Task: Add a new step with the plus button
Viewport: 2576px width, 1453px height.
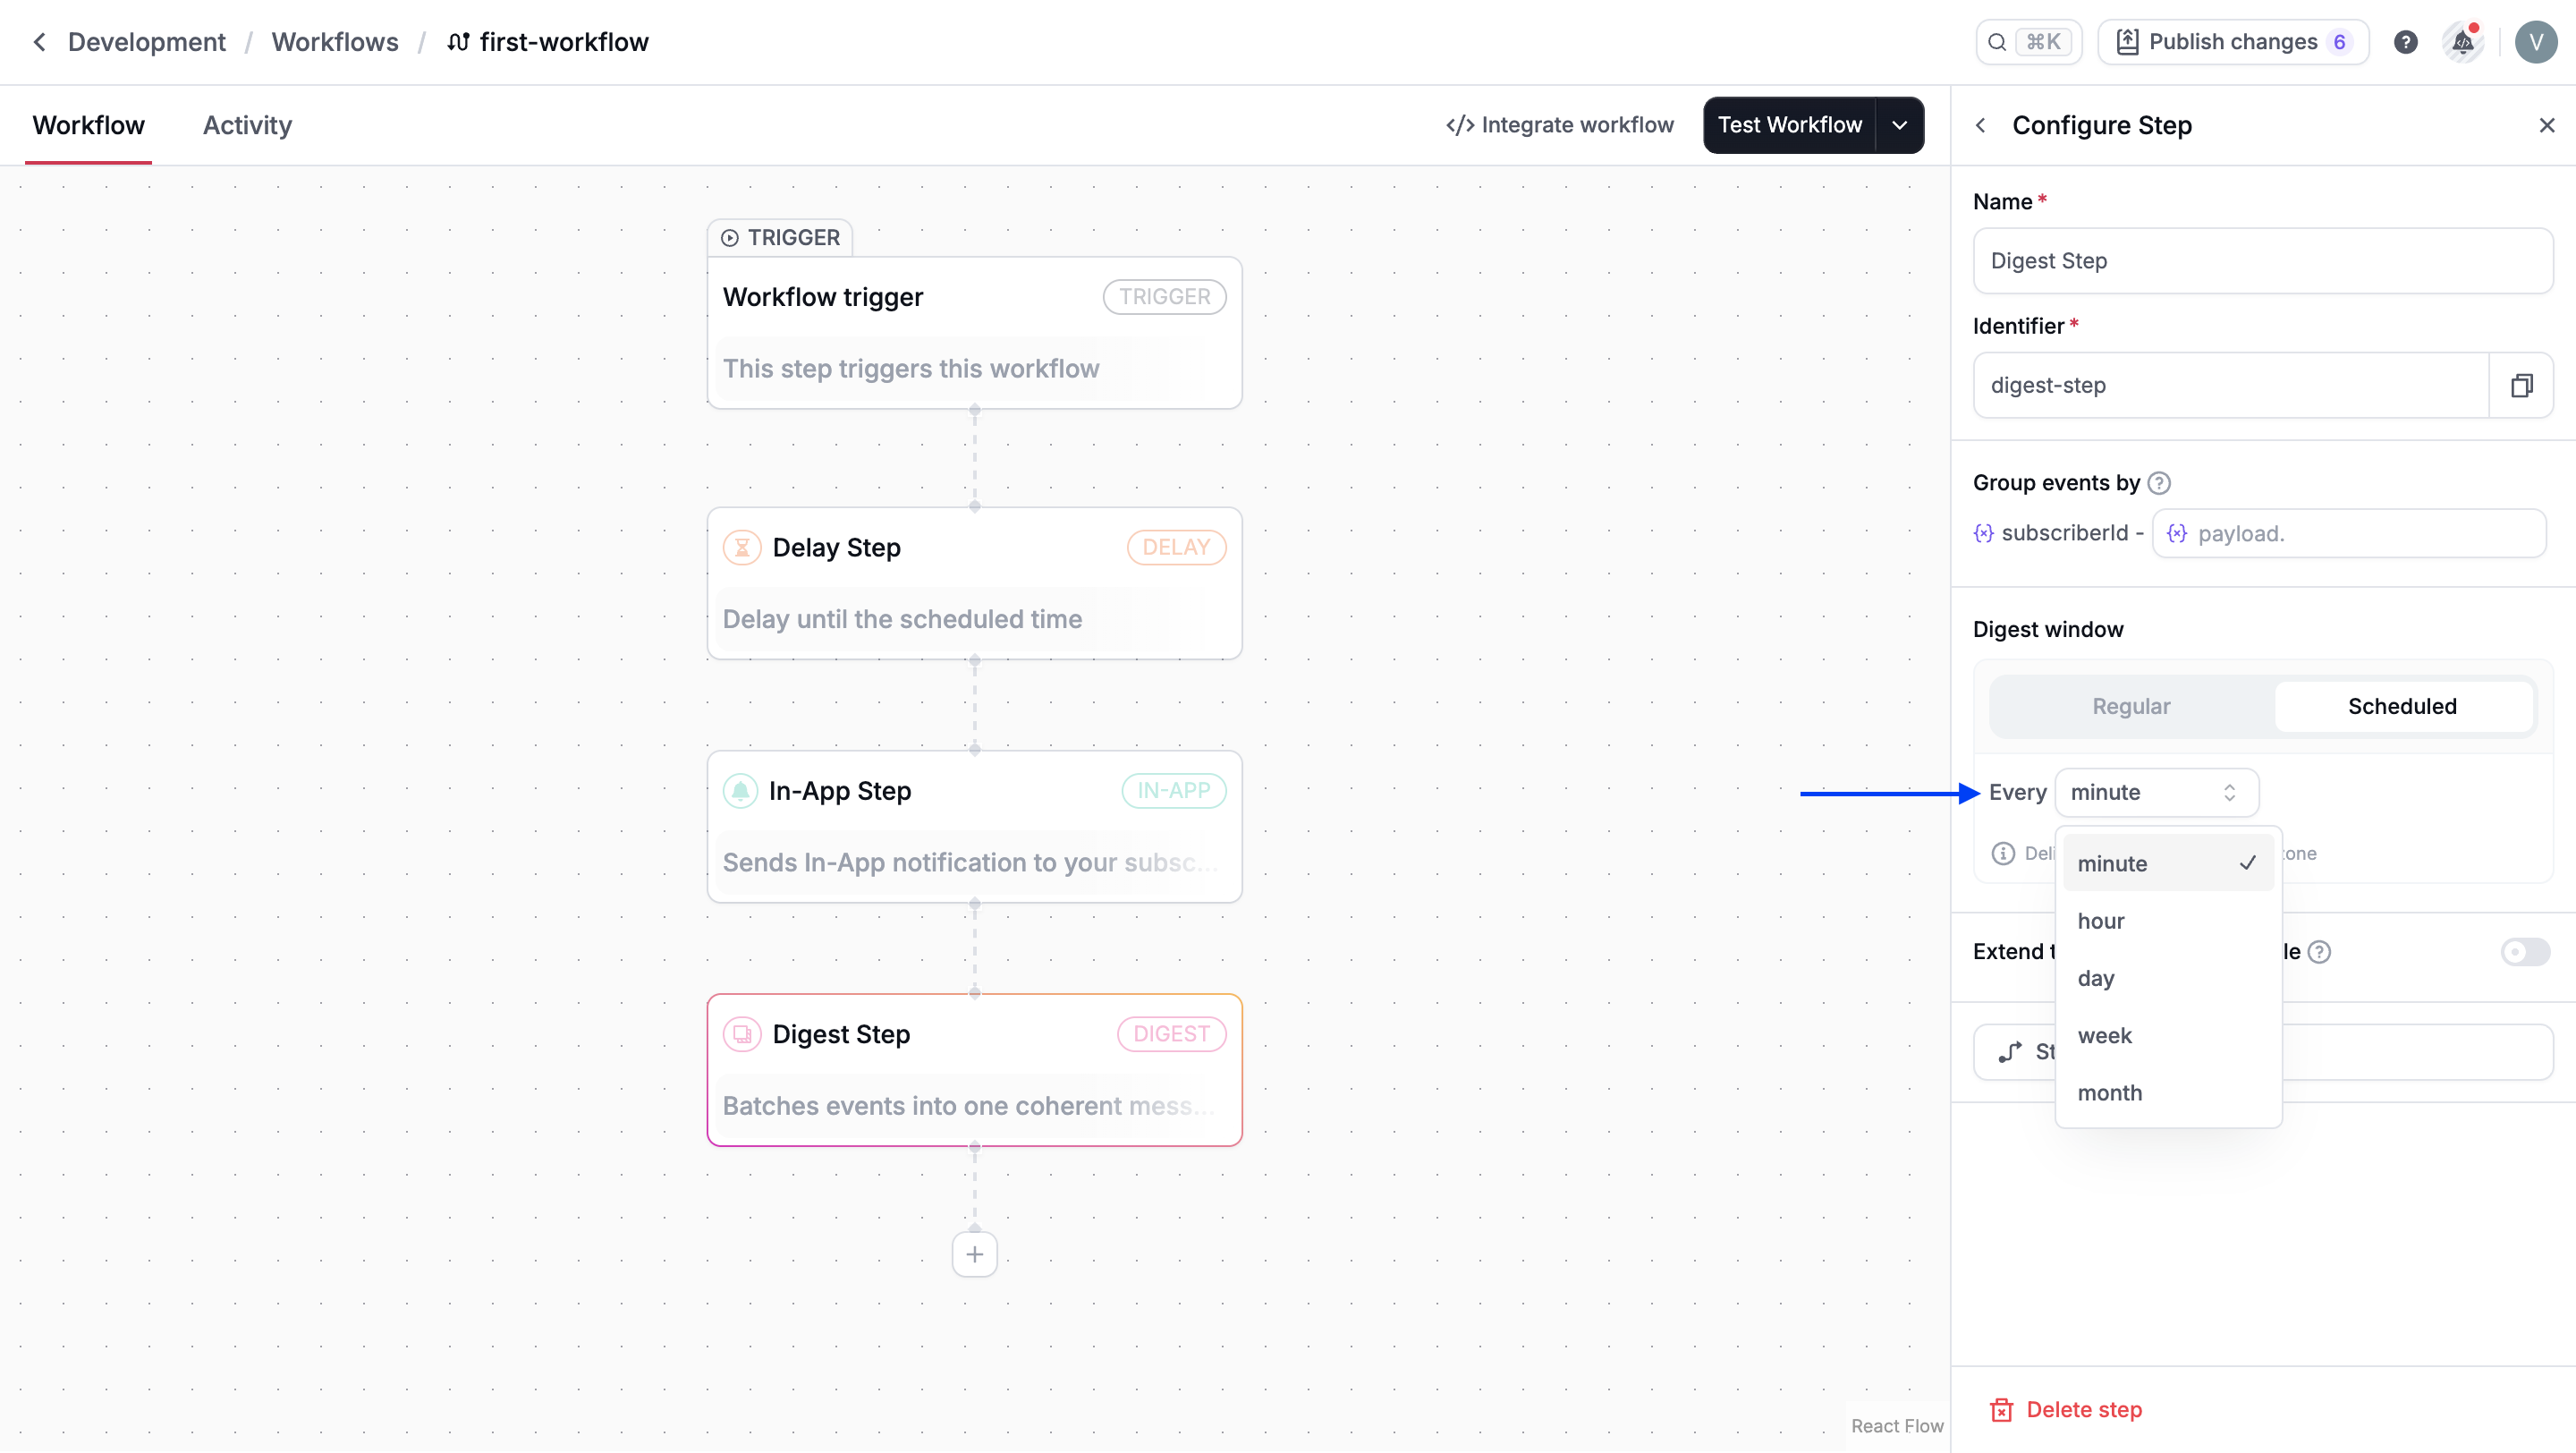Action: (x=974, y=1253)
